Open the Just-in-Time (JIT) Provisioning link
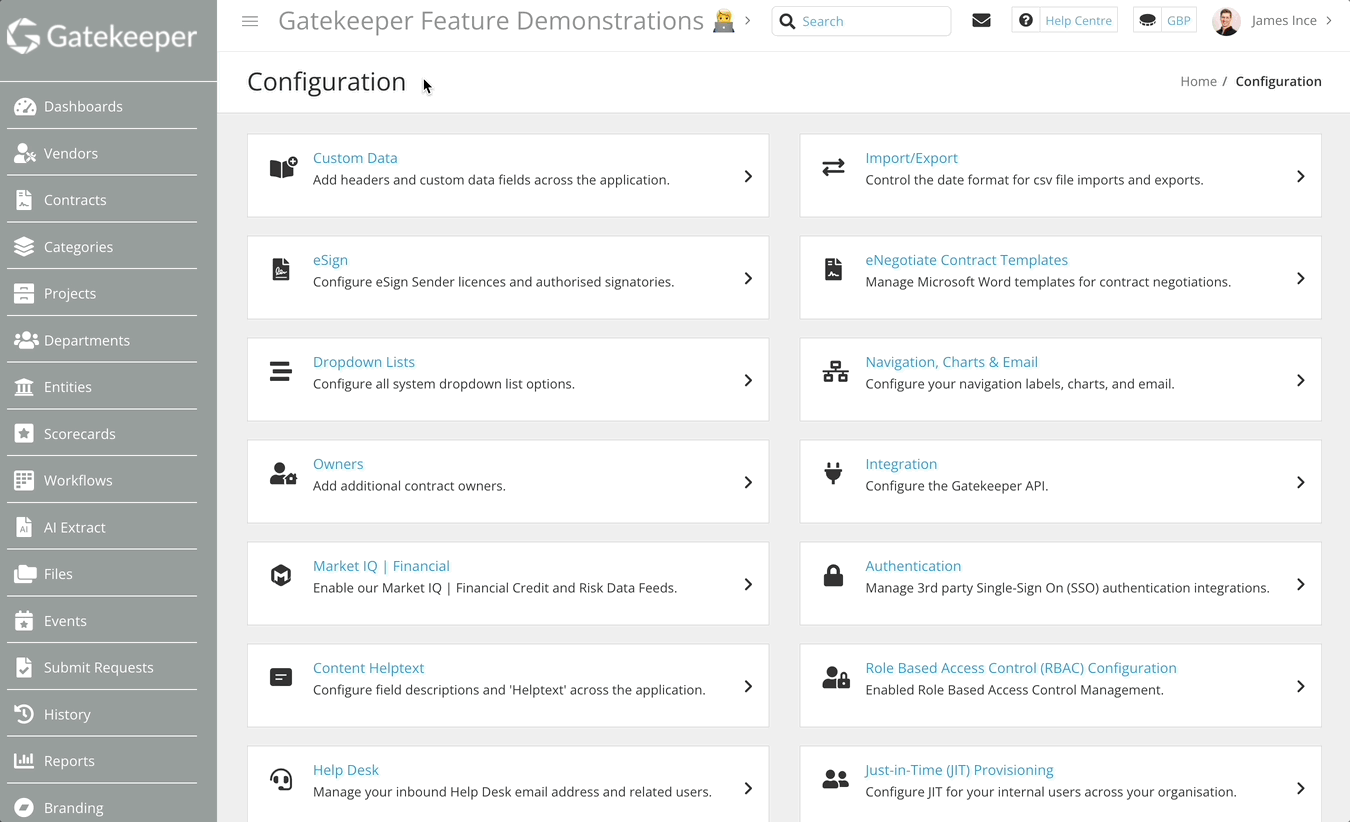 (x=959, y=770)
